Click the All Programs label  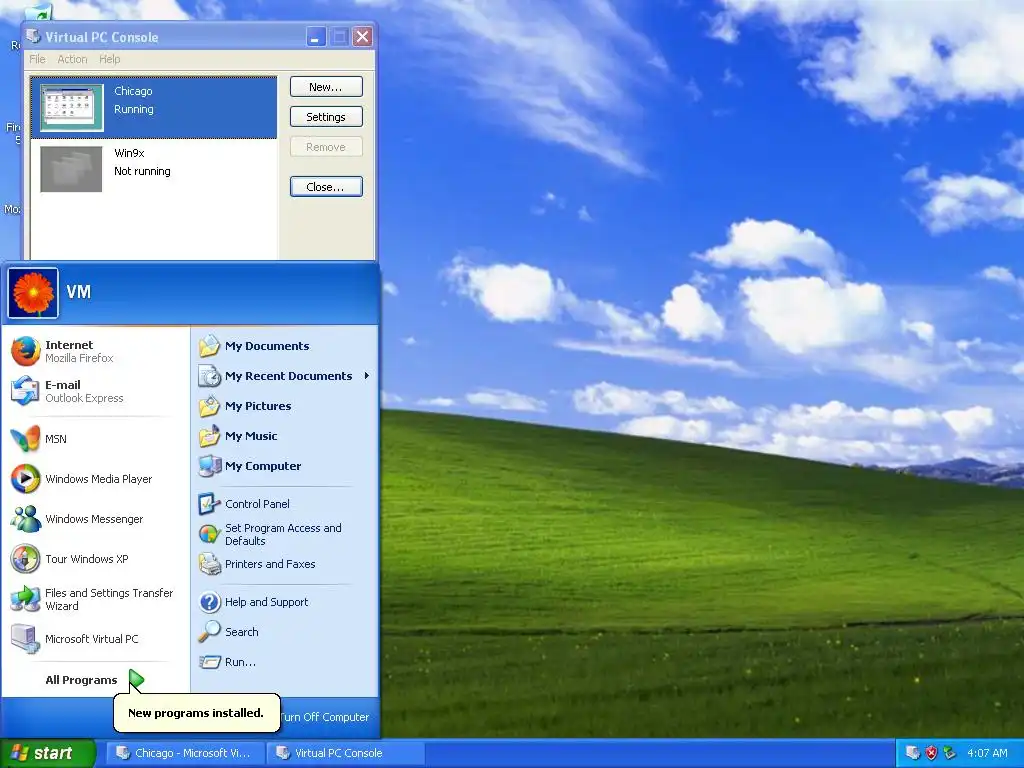[x=81, y=680]
